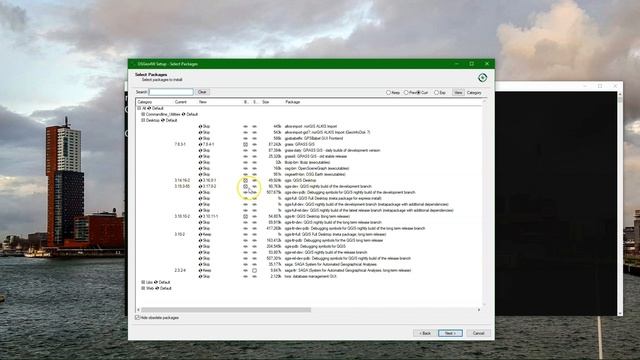
Task: Select the Curr radio button
Action: pos(418,93)
